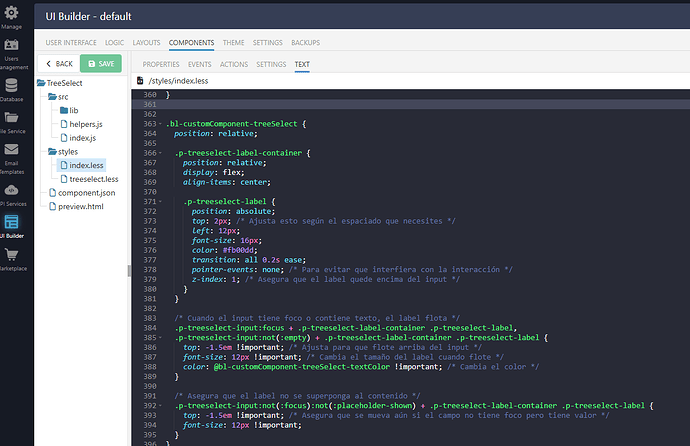Click the treeselect.less file icon

[64, 179]
